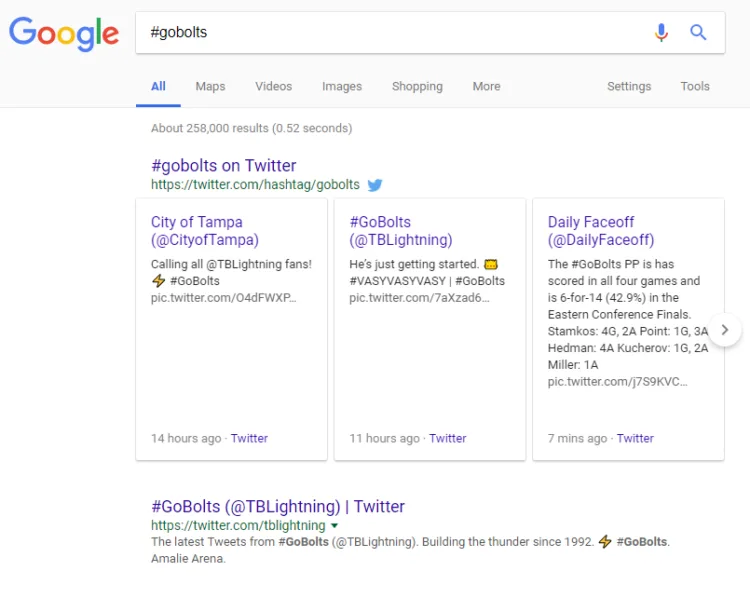Click the https://twitter.com/tblightning URL
The width and height of the screenshot is (750, 598).
[238, 526]
